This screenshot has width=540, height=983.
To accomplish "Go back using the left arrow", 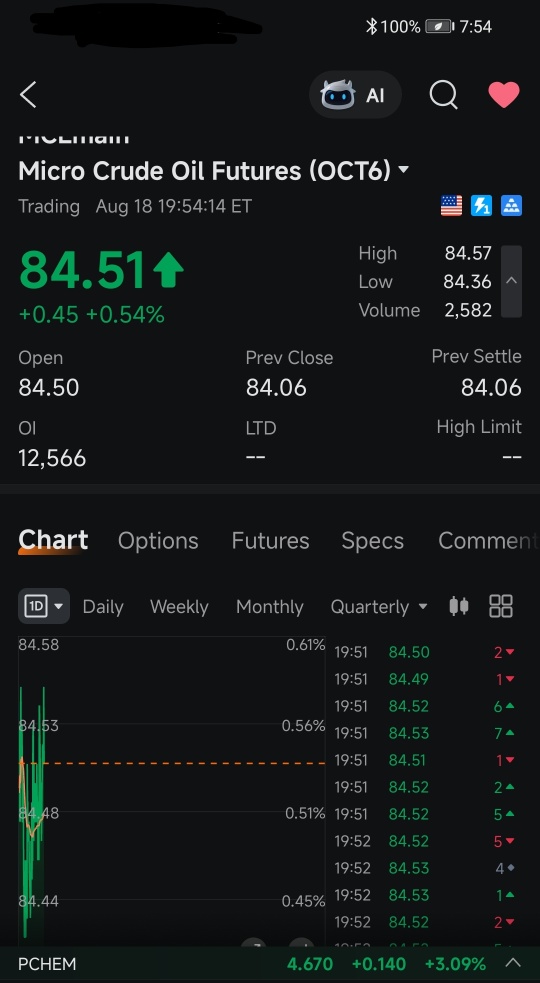I will 28,95.
